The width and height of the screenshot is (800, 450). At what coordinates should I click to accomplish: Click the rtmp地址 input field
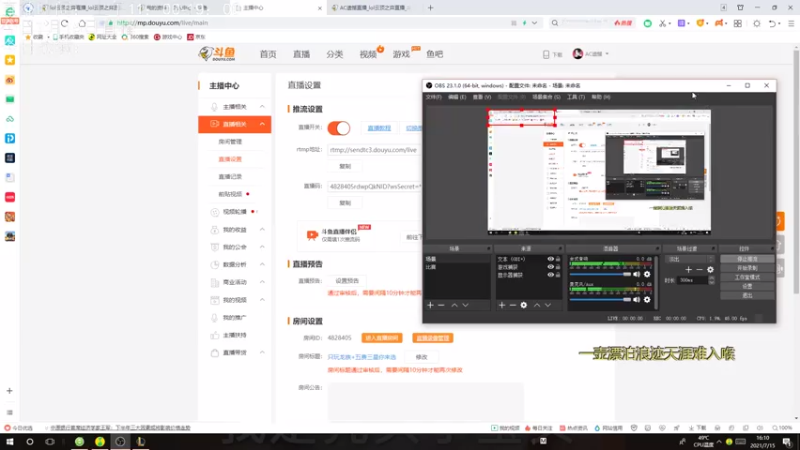click(x=375, y=150)
